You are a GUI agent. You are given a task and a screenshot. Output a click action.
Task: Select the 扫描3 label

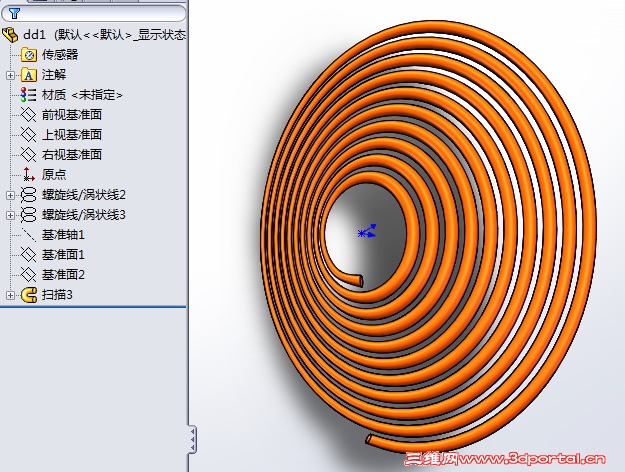pos(57,295)
